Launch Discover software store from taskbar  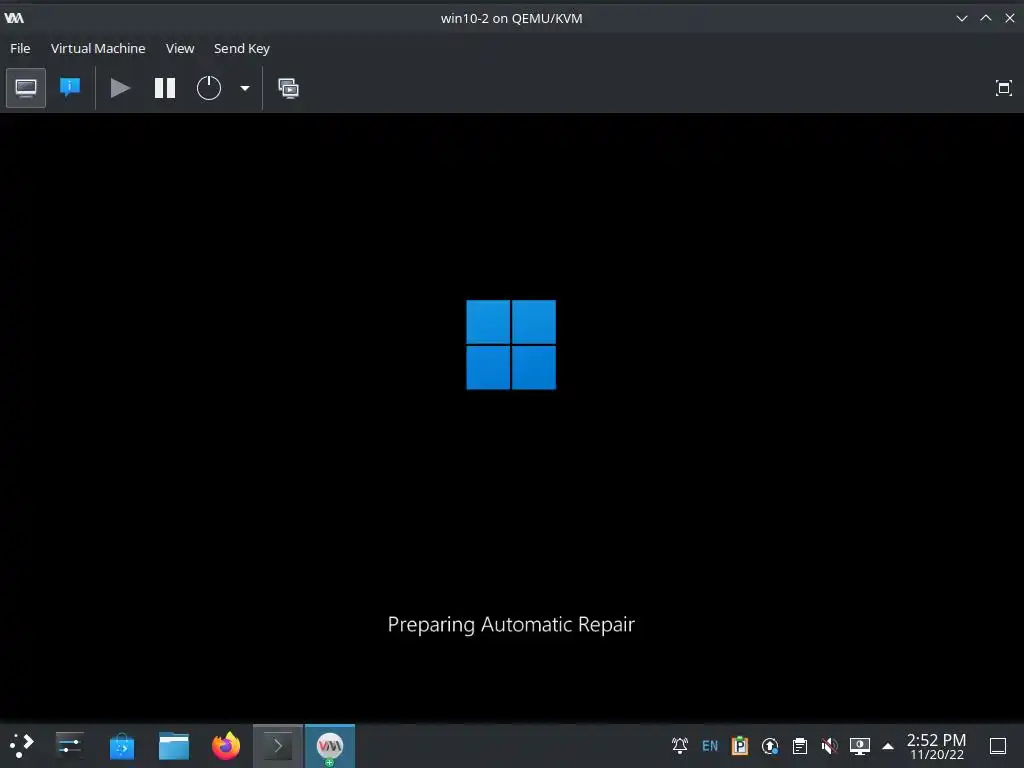[x=121, y=746]
